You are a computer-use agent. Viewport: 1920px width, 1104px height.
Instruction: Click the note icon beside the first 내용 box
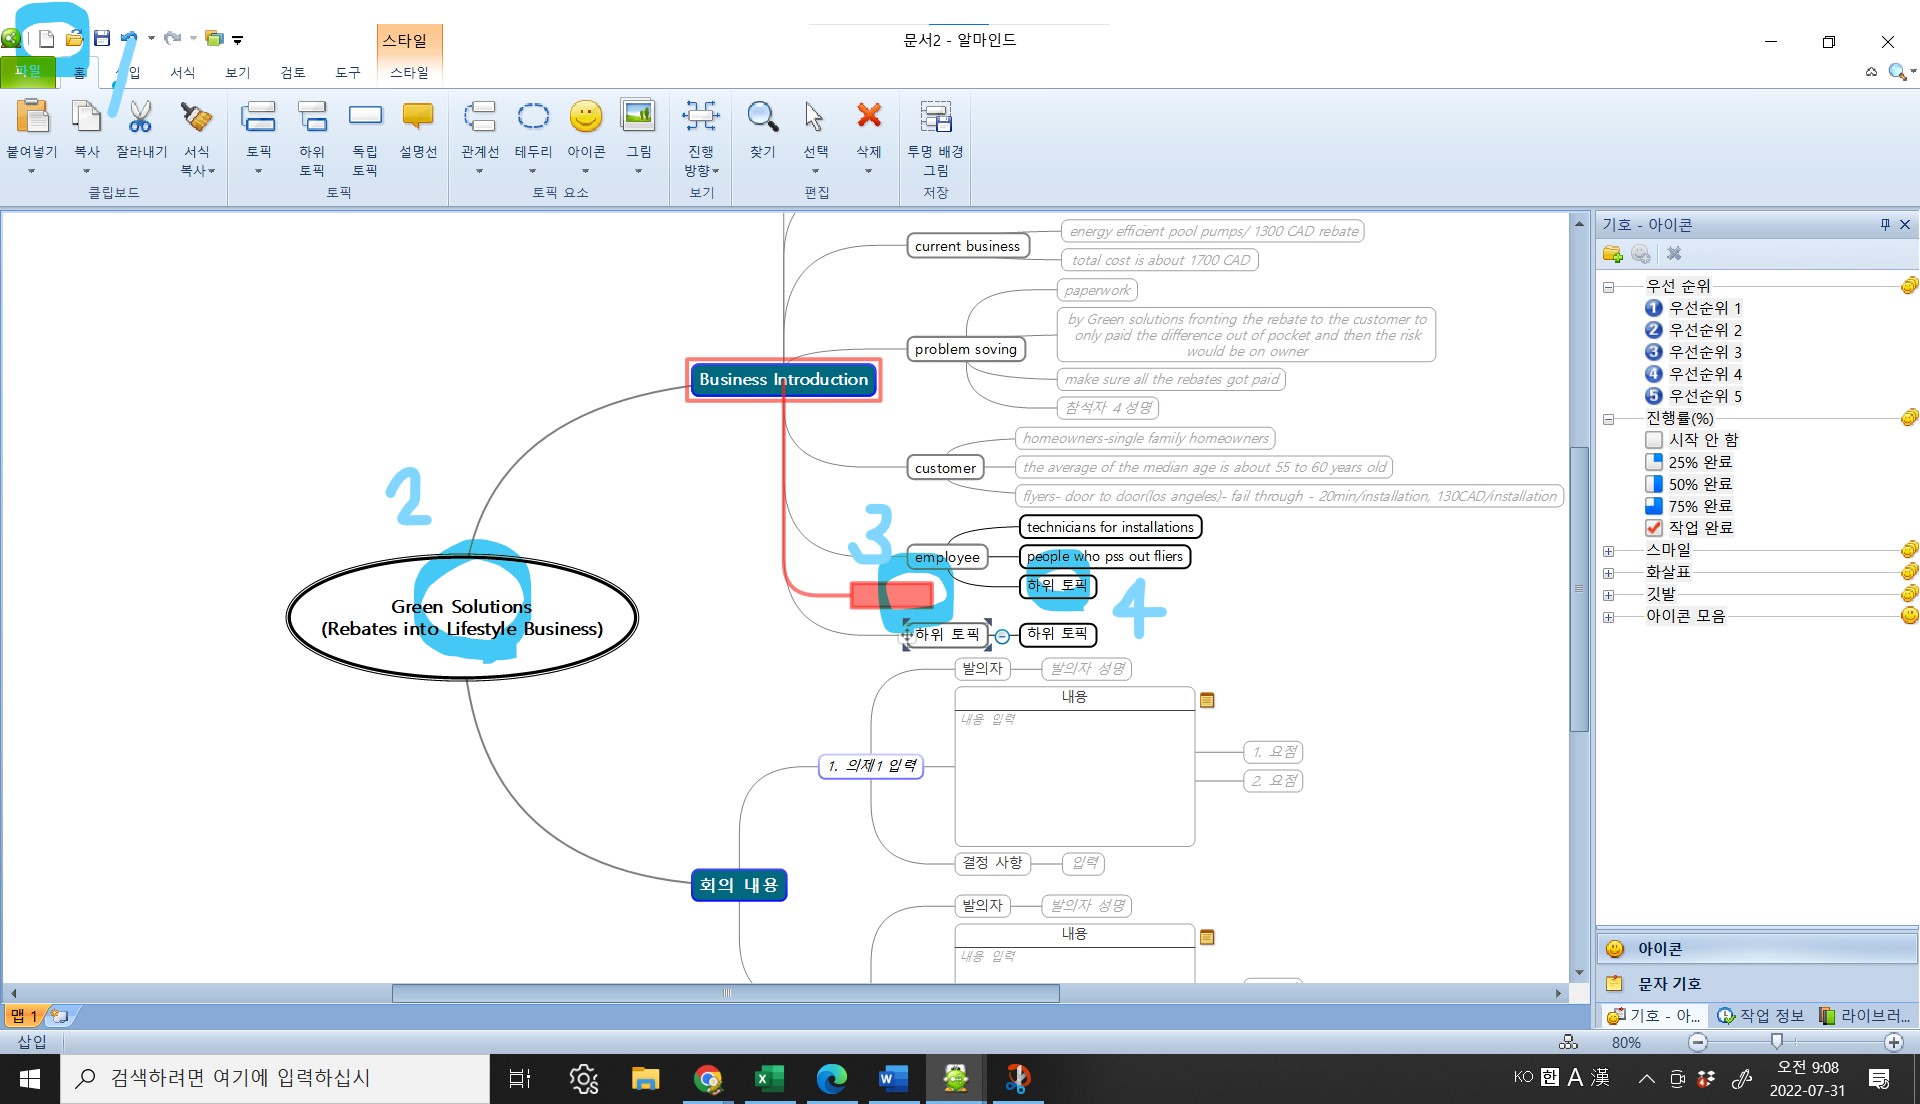[1207, 700]
